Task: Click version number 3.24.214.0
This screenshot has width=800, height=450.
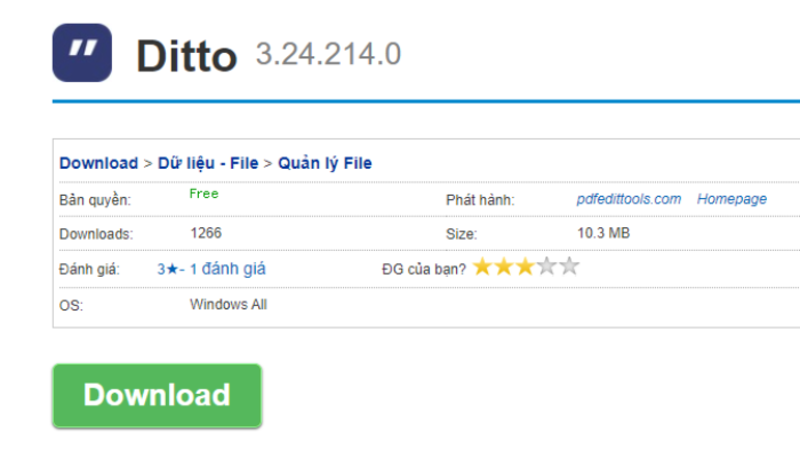Action: (x=328, y=54)
